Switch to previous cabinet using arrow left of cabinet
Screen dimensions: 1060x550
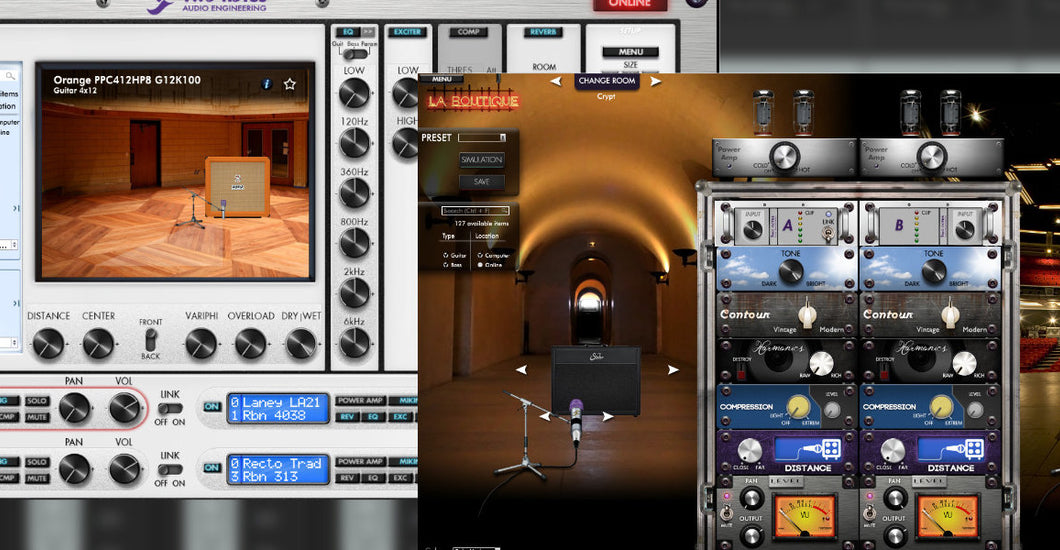(521, 370)
